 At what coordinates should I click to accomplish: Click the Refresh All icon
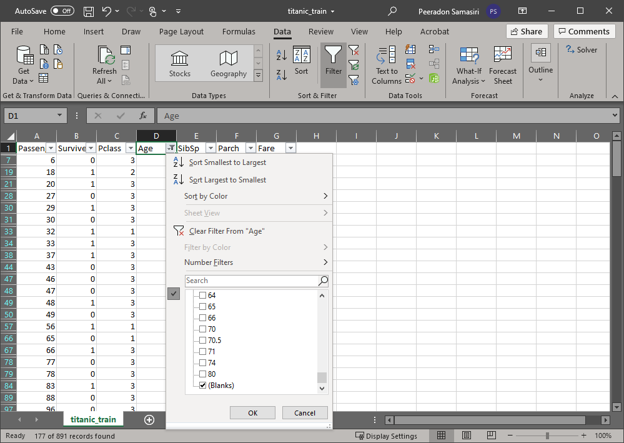pos(104,64)
